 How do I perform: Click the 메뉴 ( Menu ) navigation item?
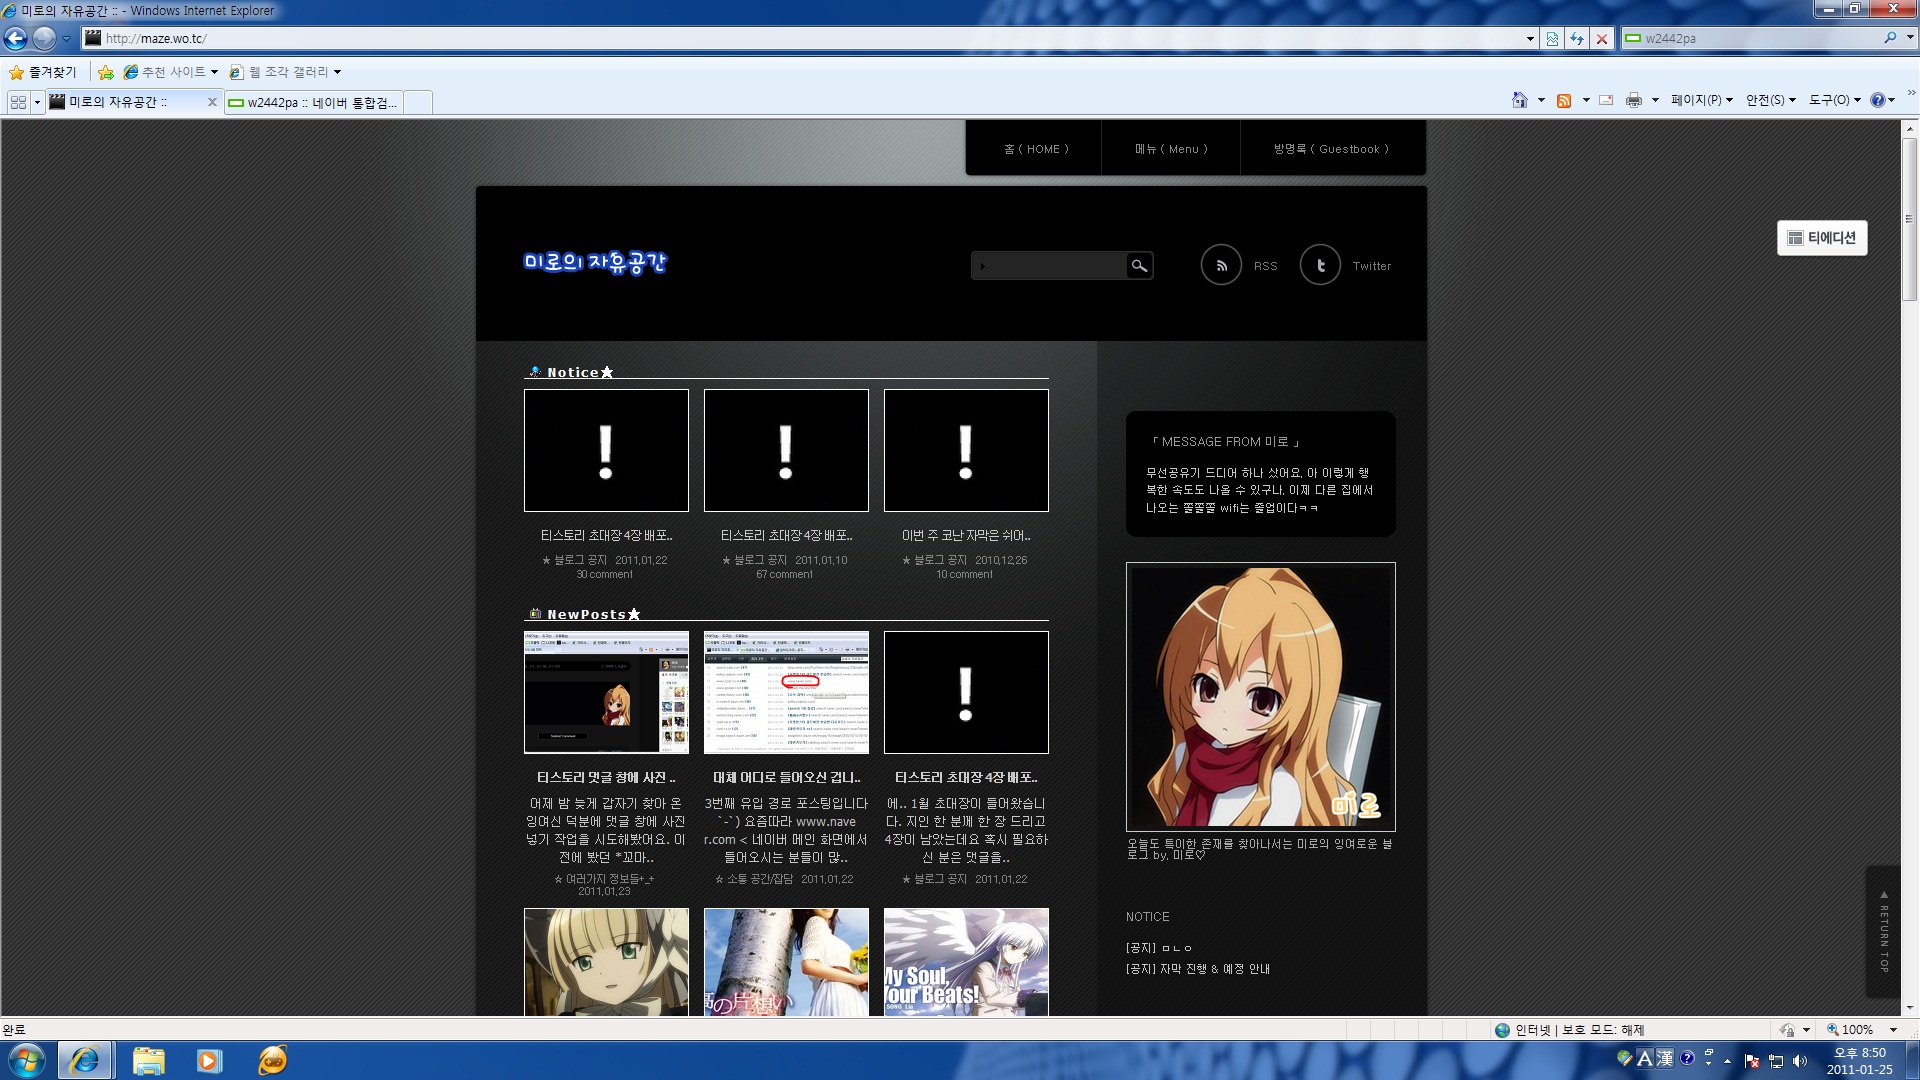[1171, 149]
